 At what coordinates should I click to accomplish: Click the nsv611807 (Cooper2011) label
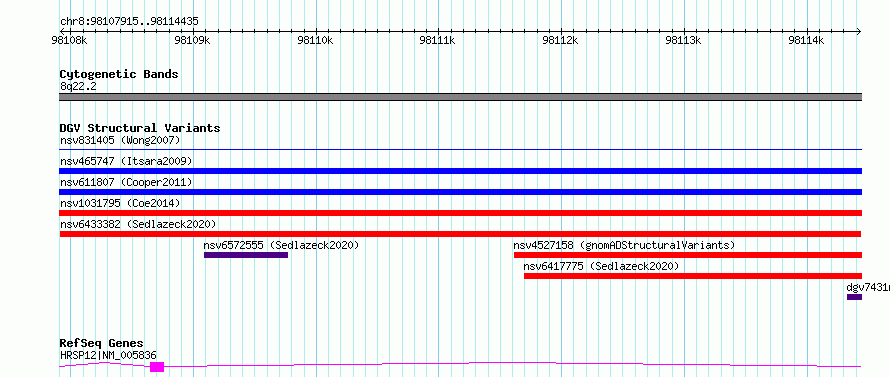point(126,182)
